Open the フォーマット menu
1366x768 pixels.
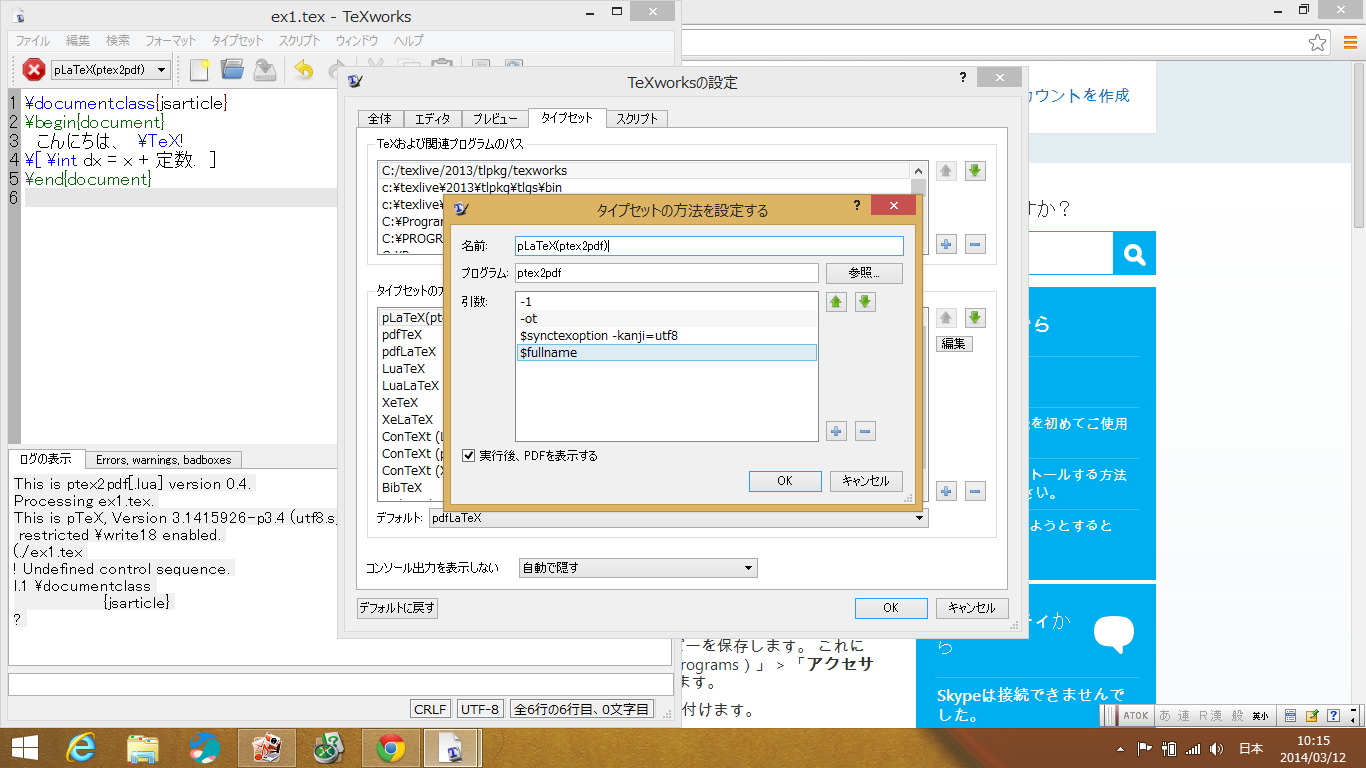[171, 41]
